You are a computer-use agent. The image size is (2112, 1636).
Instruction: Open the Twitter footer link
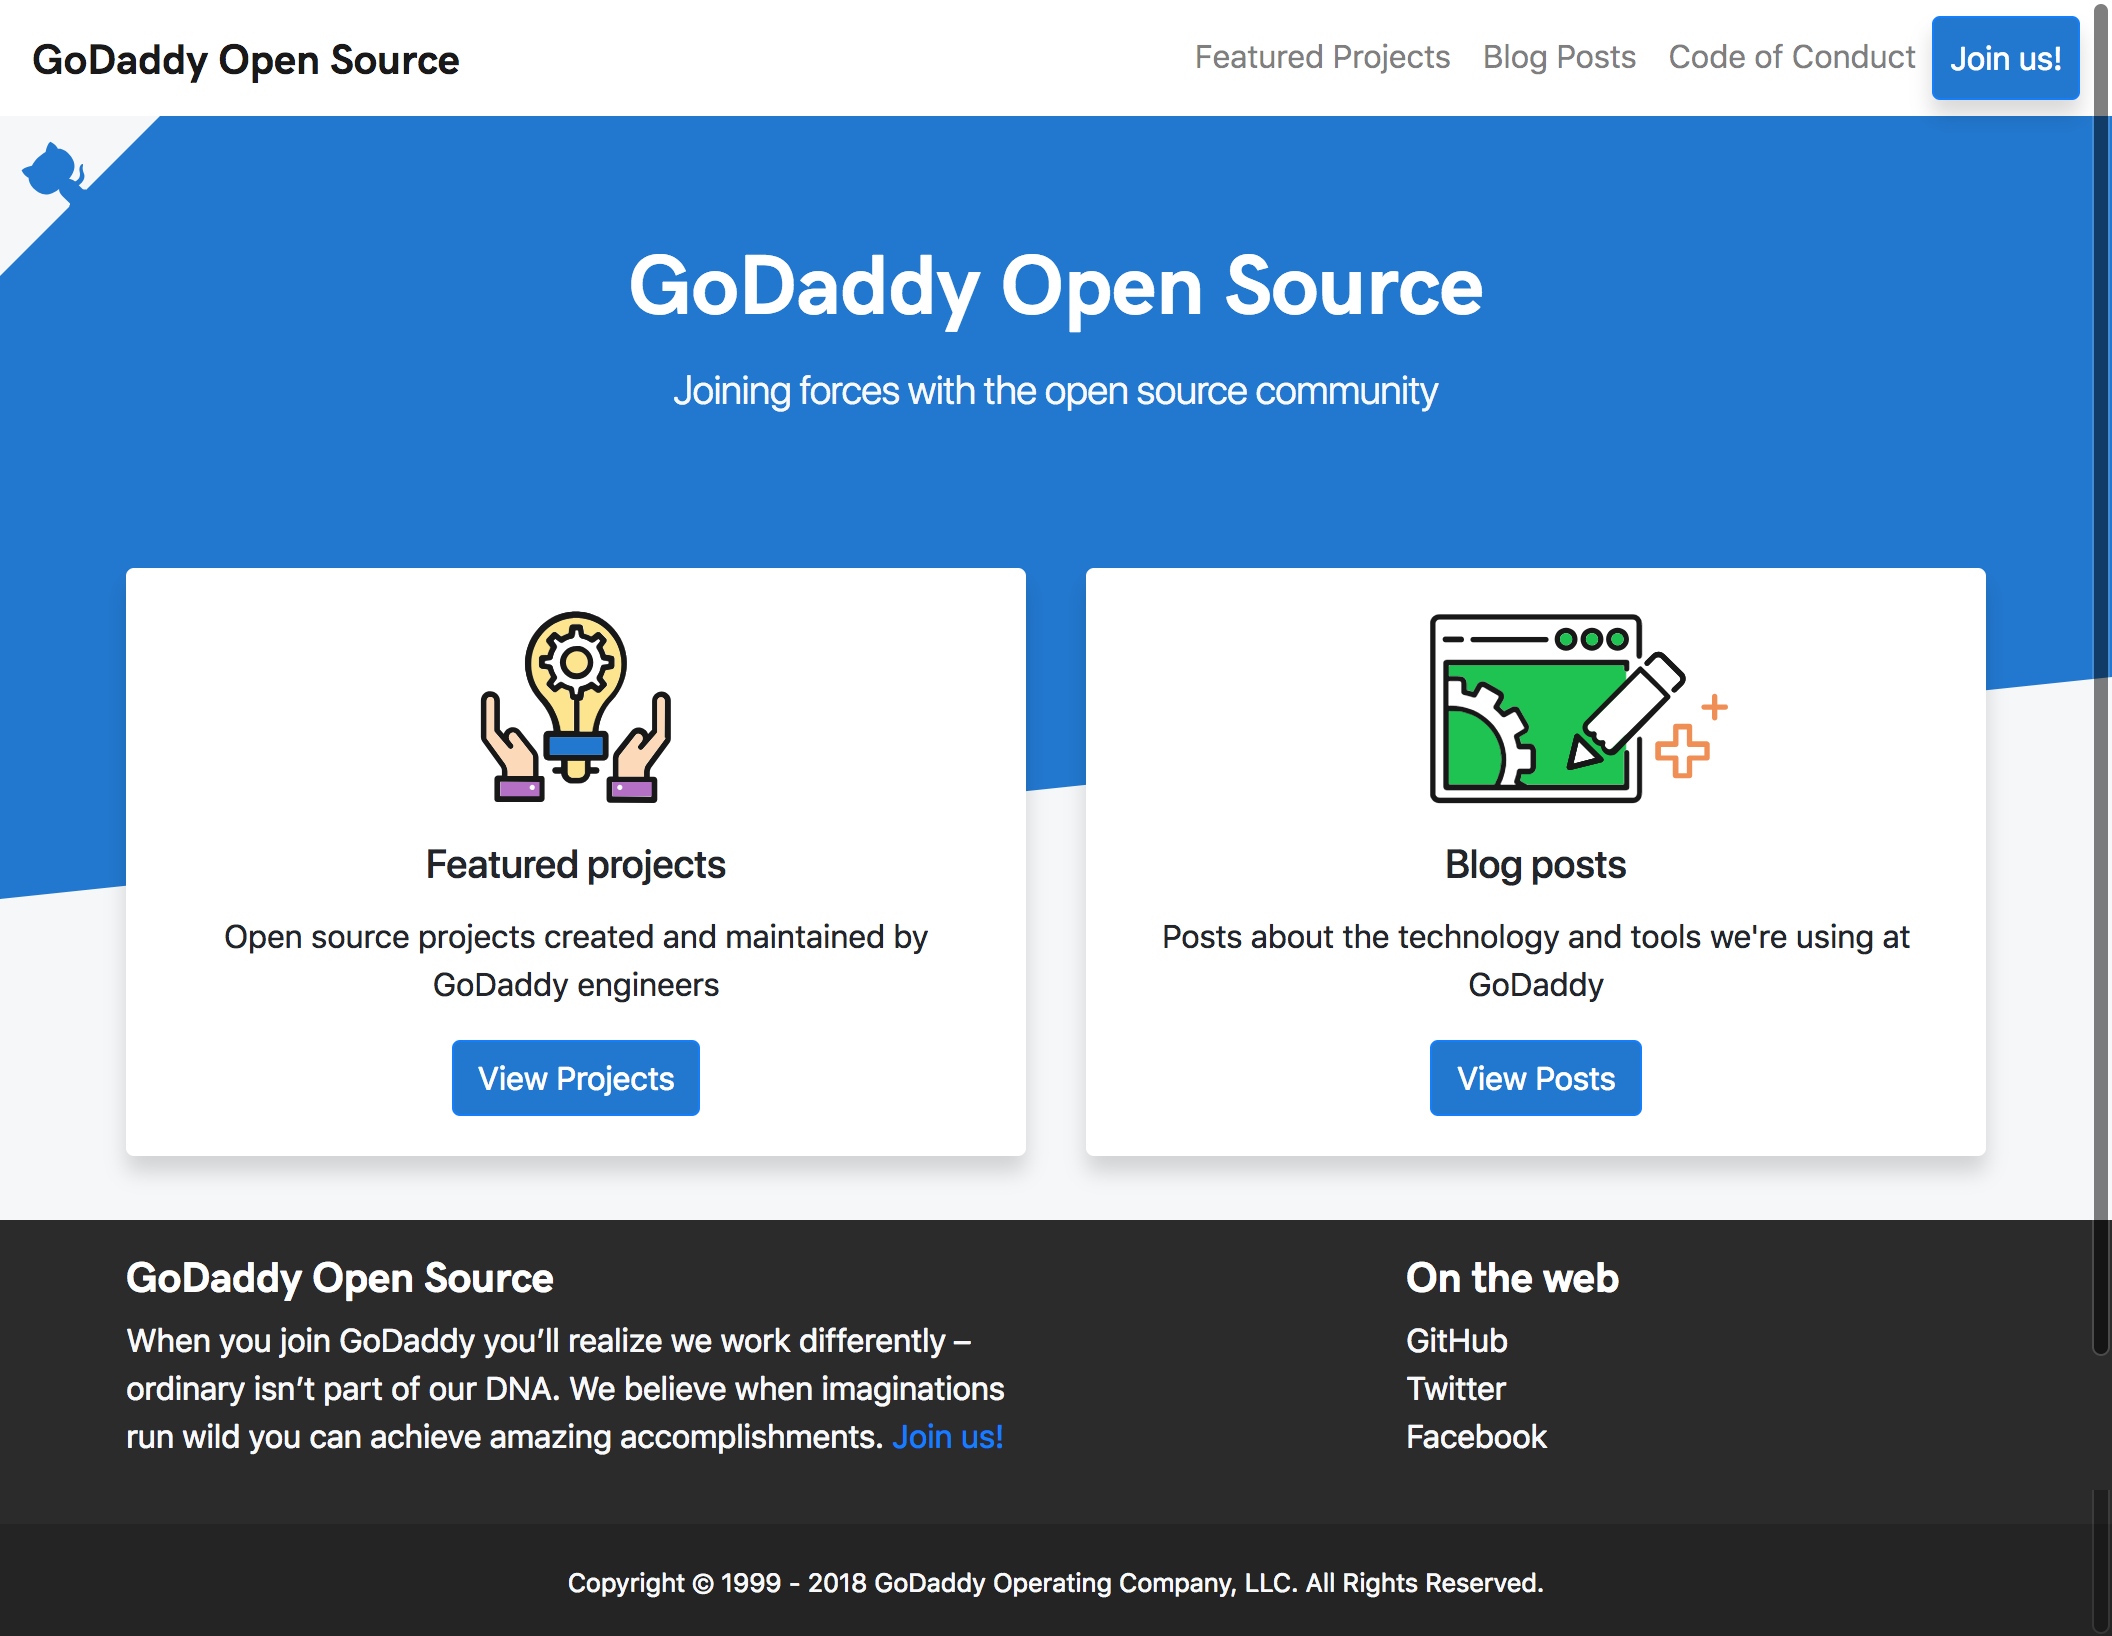(1455, 1389)
